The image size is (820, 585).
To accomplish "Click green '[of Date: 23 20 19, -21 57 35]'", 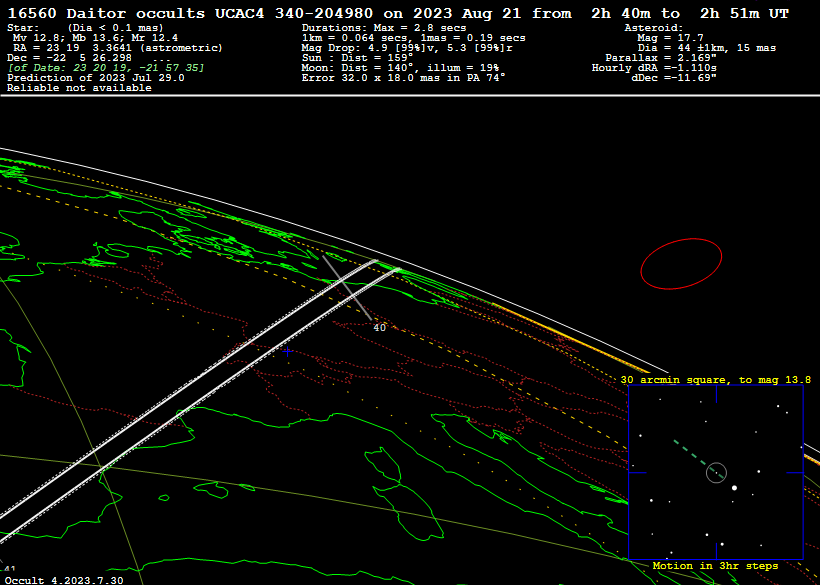I will coord(106,68).
